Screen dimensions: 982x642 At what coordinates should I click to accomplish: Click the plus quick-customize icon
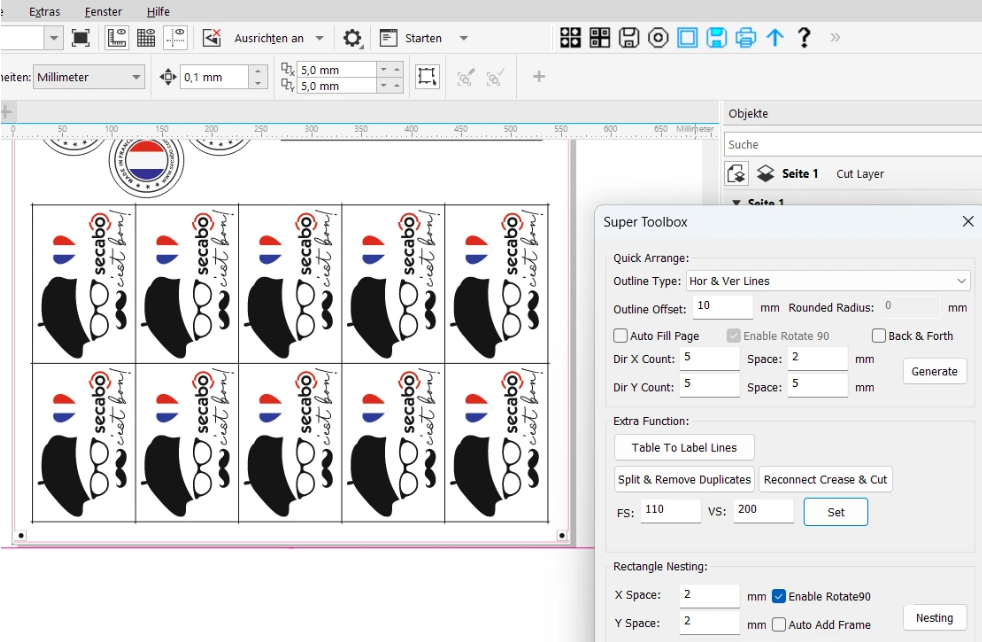coord(539,76)
